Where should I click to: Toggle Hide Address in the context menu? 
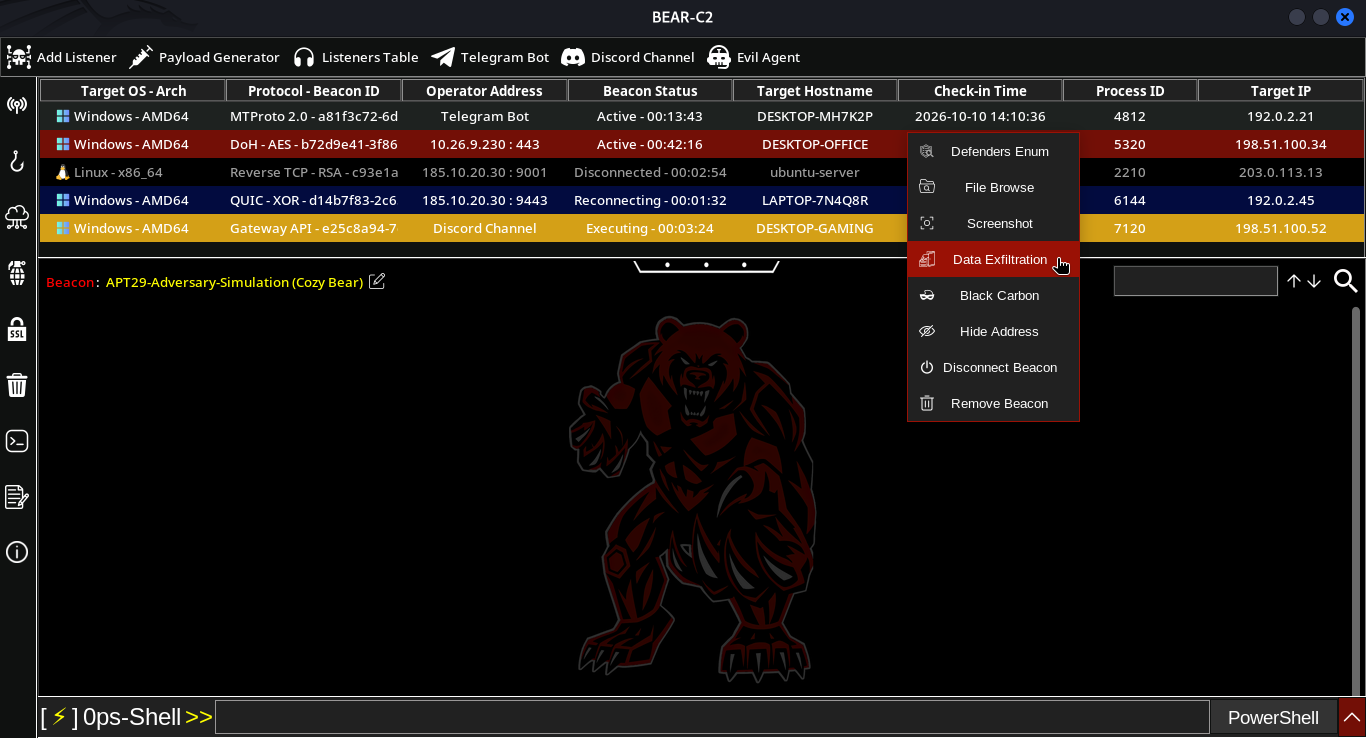993,332
